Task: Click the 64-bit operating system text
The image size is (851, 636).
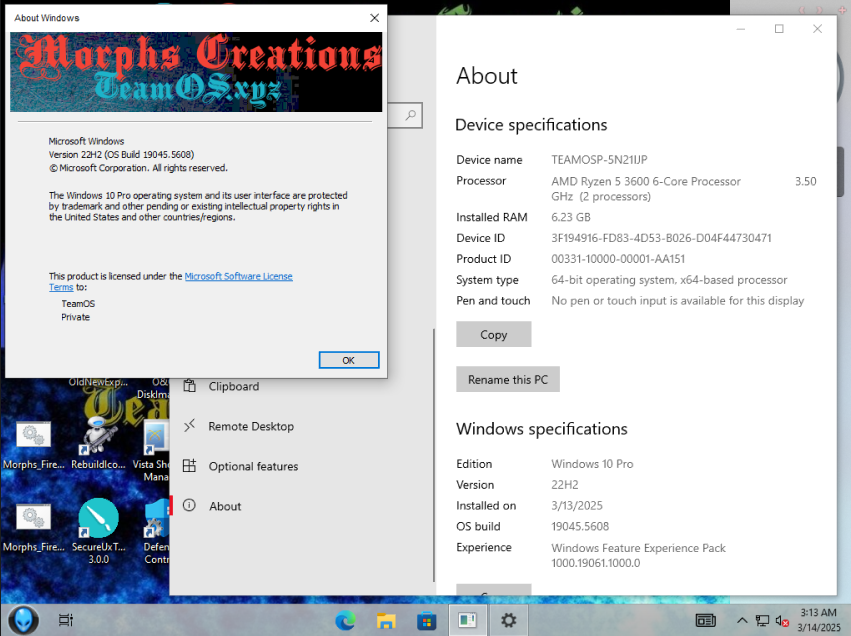Action: tap(669, 279)
